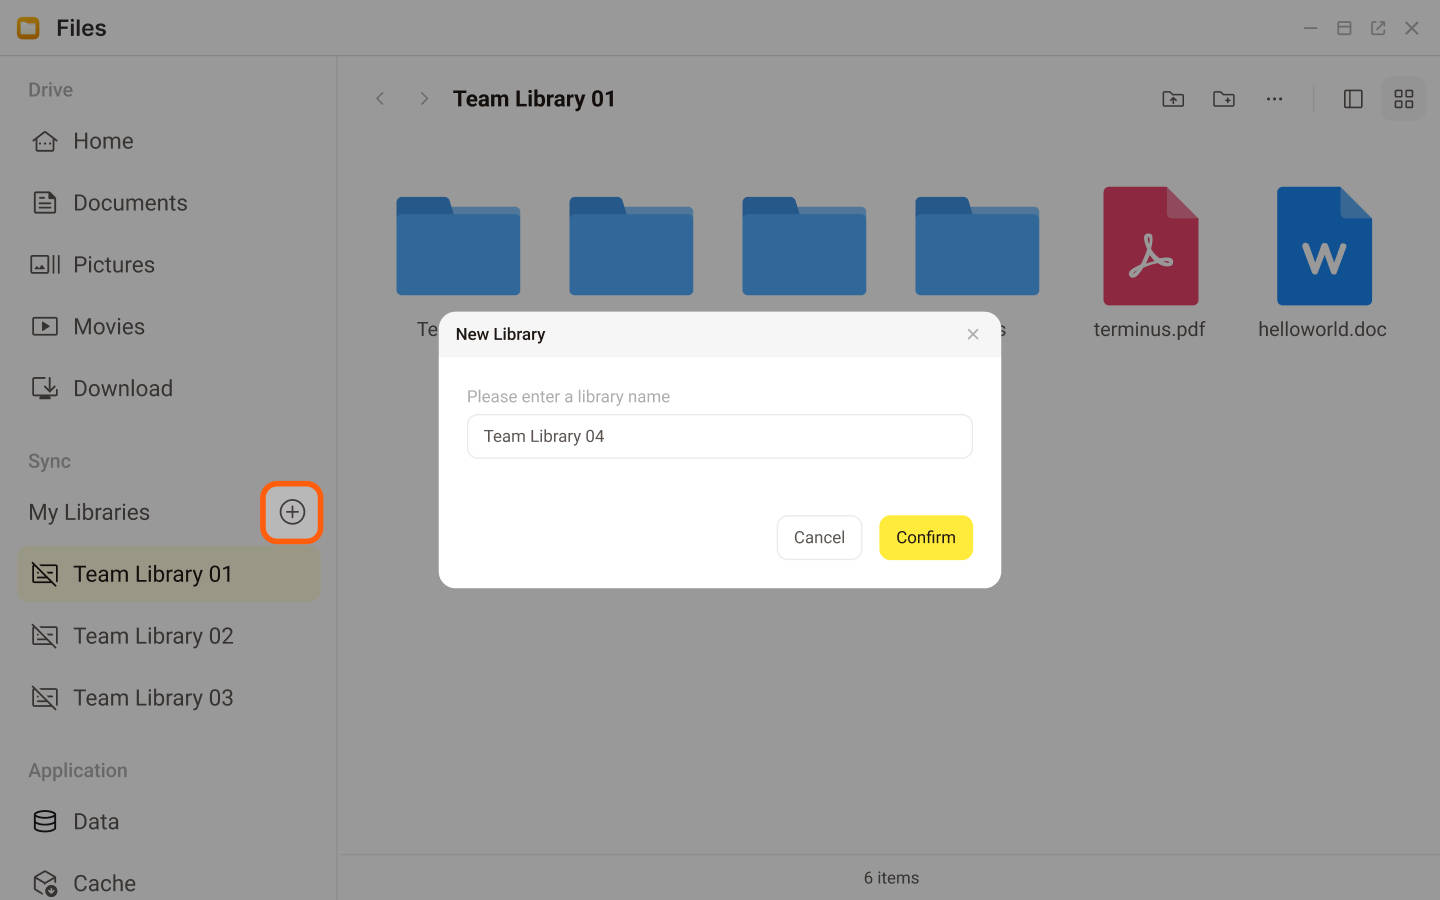Screen dimensions: 1440x900
Task: Select Team Library 02 in sidebar
Action: pyautogui.click(x=168, y=636)
